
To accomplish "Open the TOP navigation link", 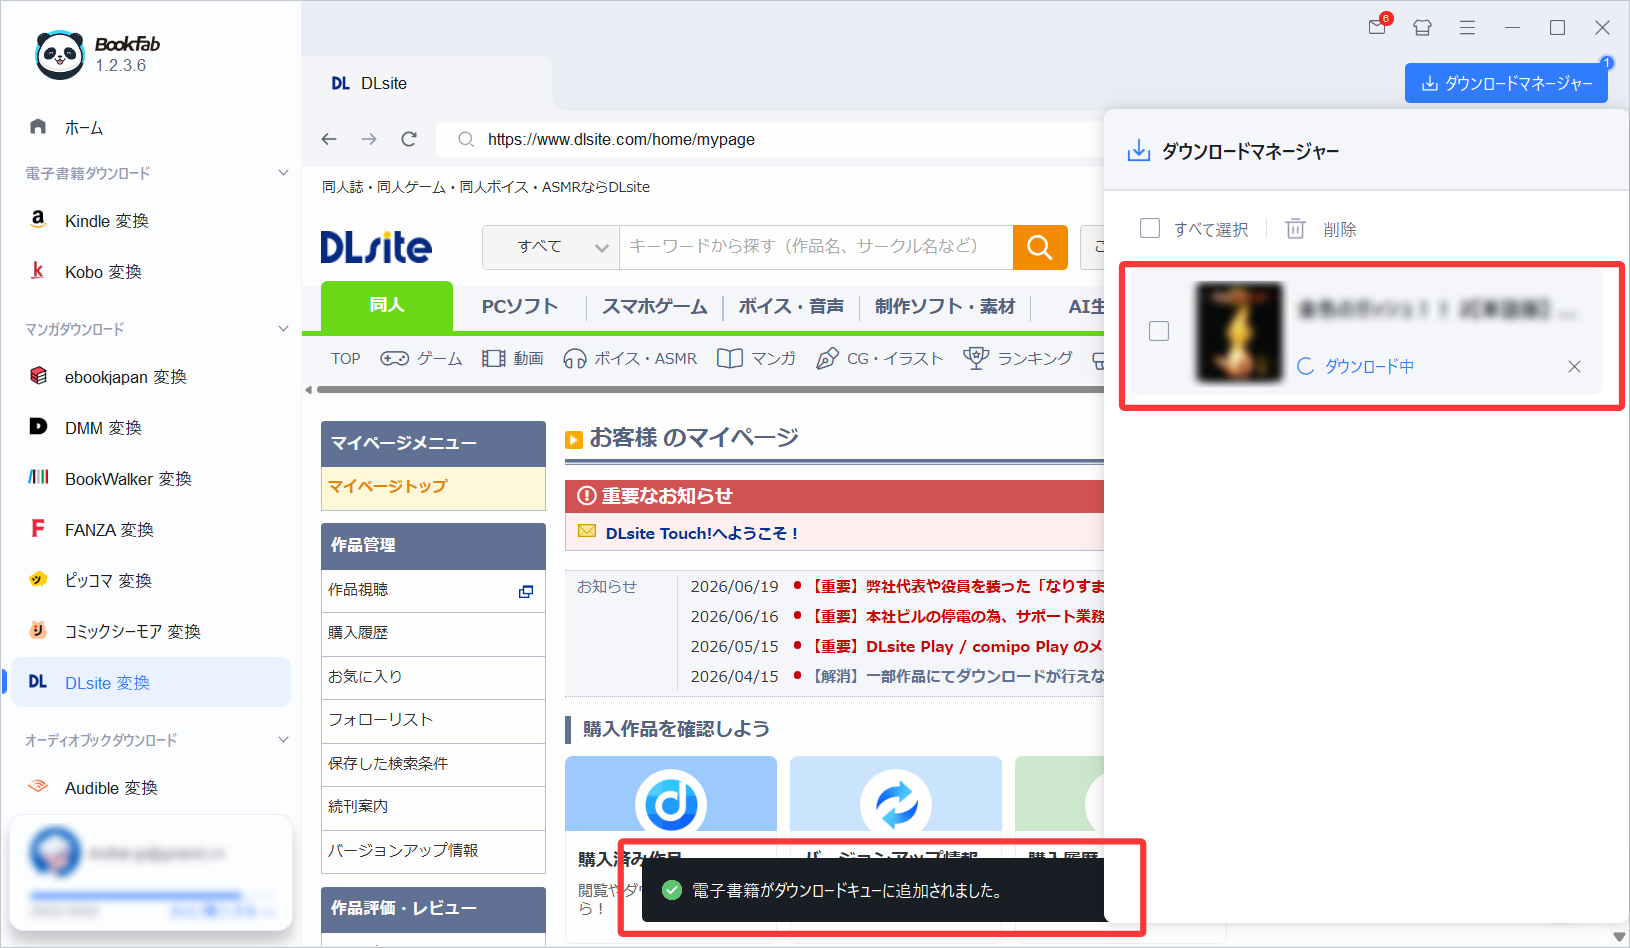I will point(345,358).
